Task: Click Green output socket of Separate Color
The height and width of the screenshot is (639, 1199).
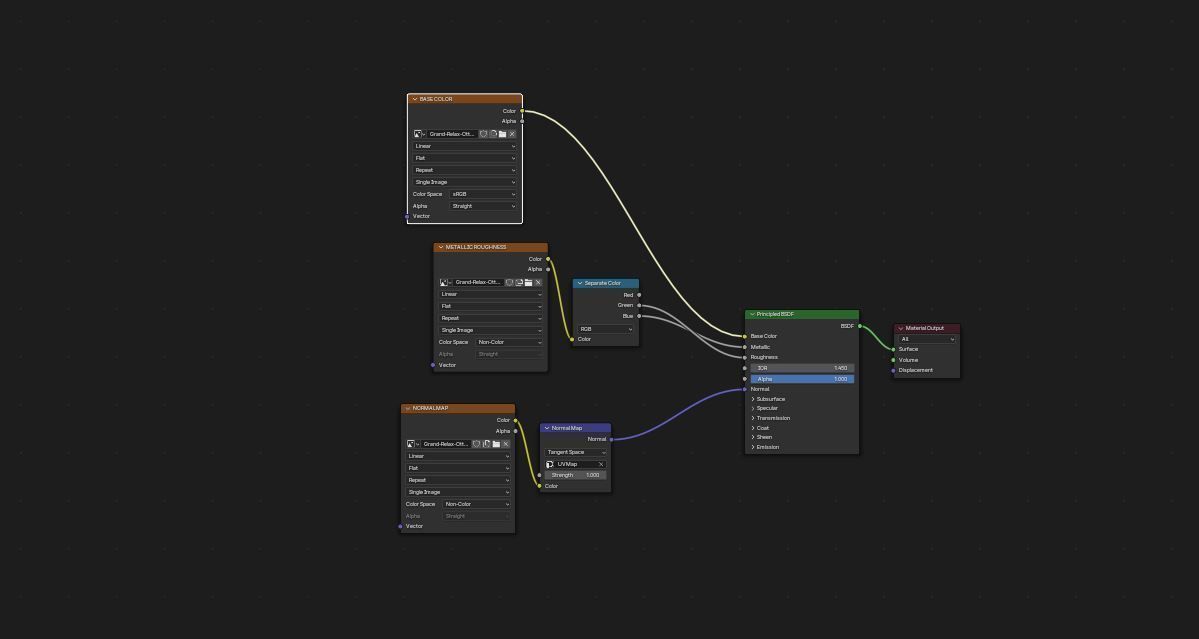Action: point(639,306)
